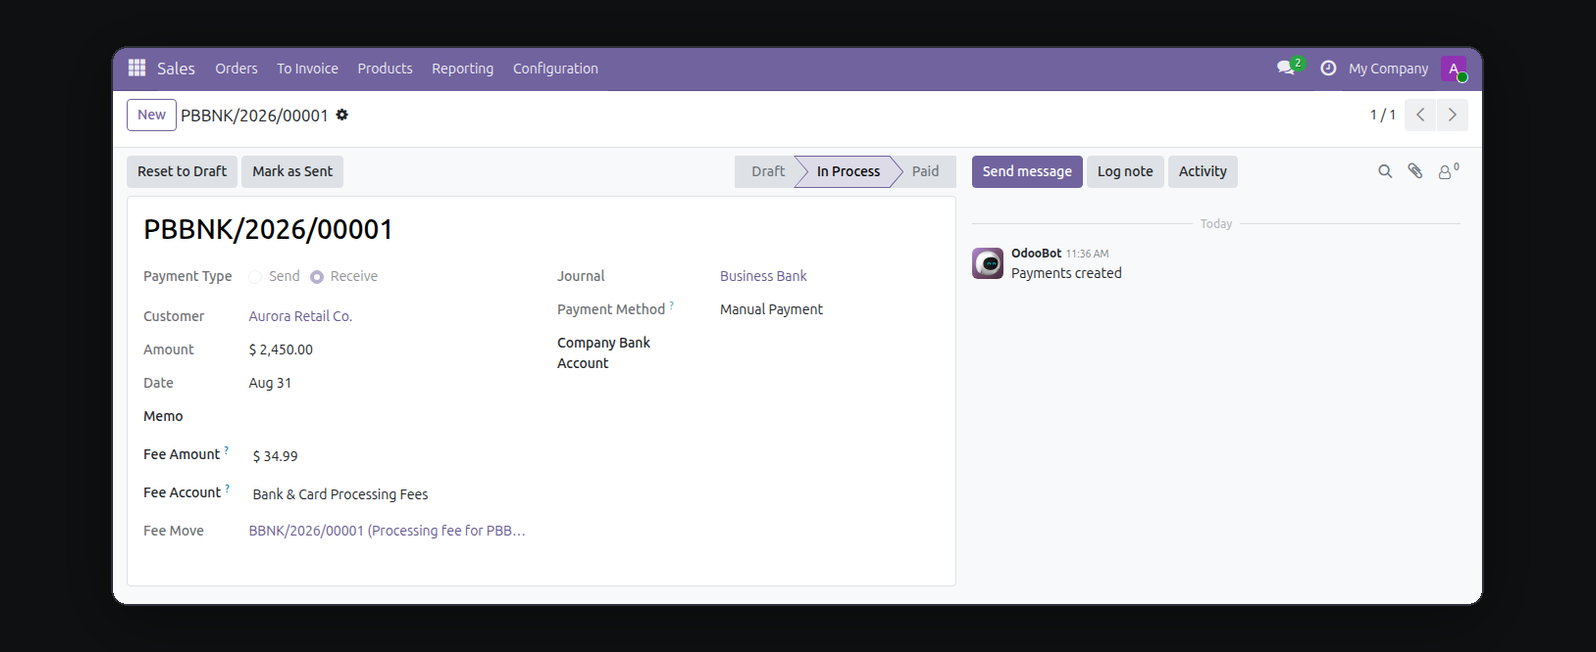Viewport: 1596px width, 652px height.
Task: Click Reset to Draft button
Action: [182, 171]
